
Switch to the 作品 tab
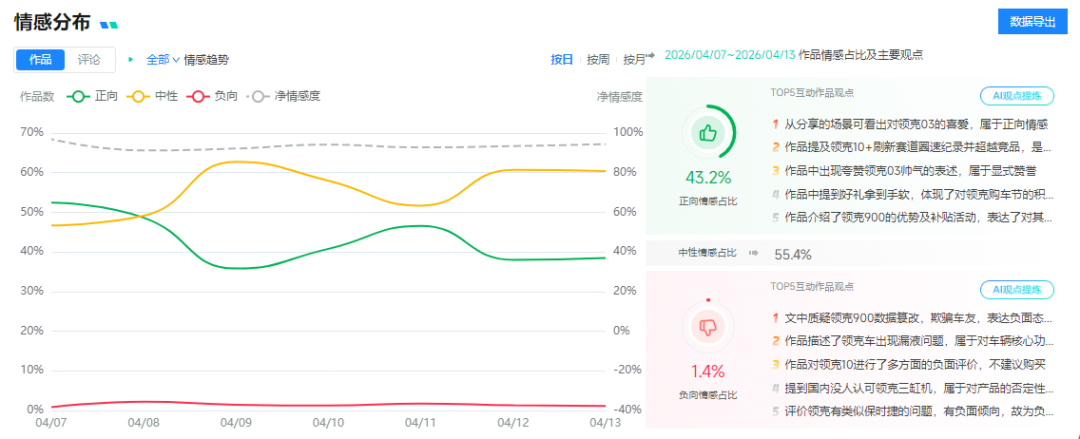tap(41, 59)
